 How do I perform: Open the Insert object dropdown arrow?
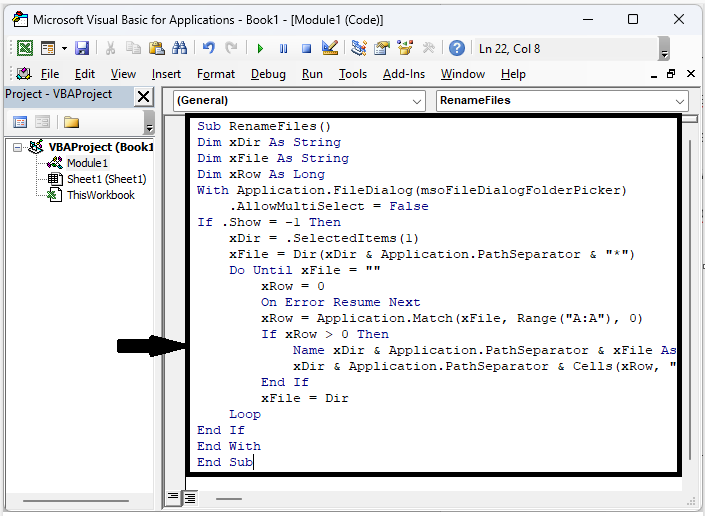tap(64, 48)
